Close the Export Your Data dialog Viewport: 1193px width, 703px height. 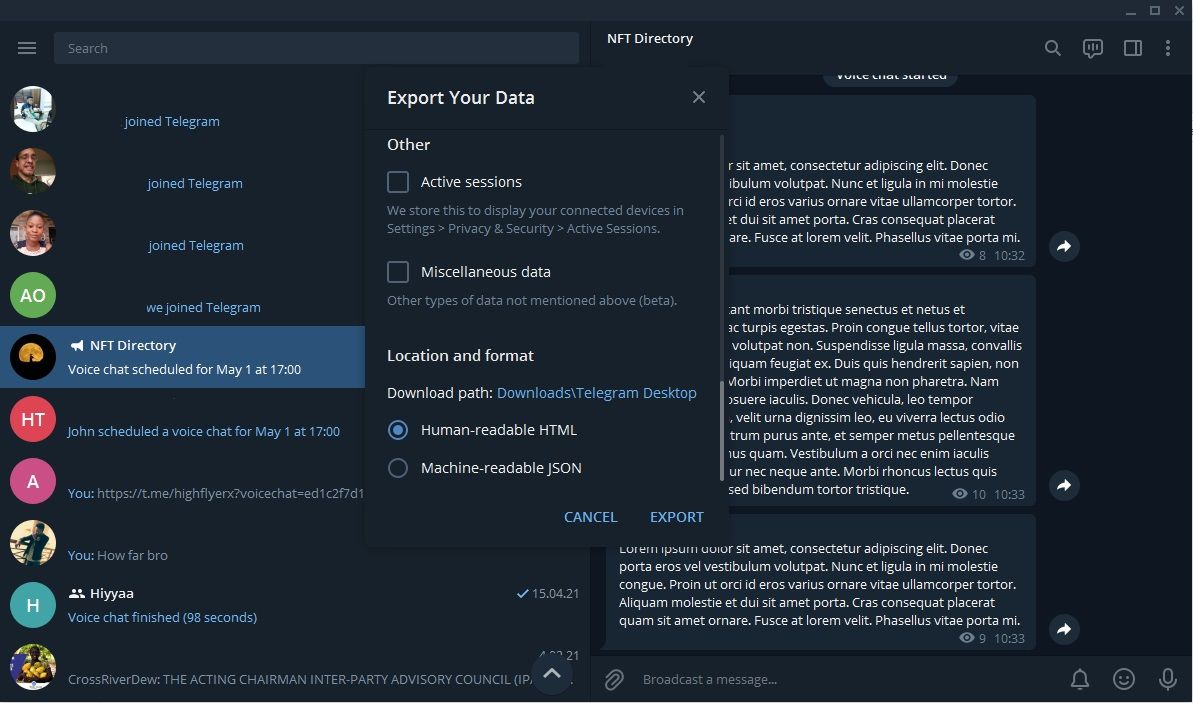tap(698, 96)
